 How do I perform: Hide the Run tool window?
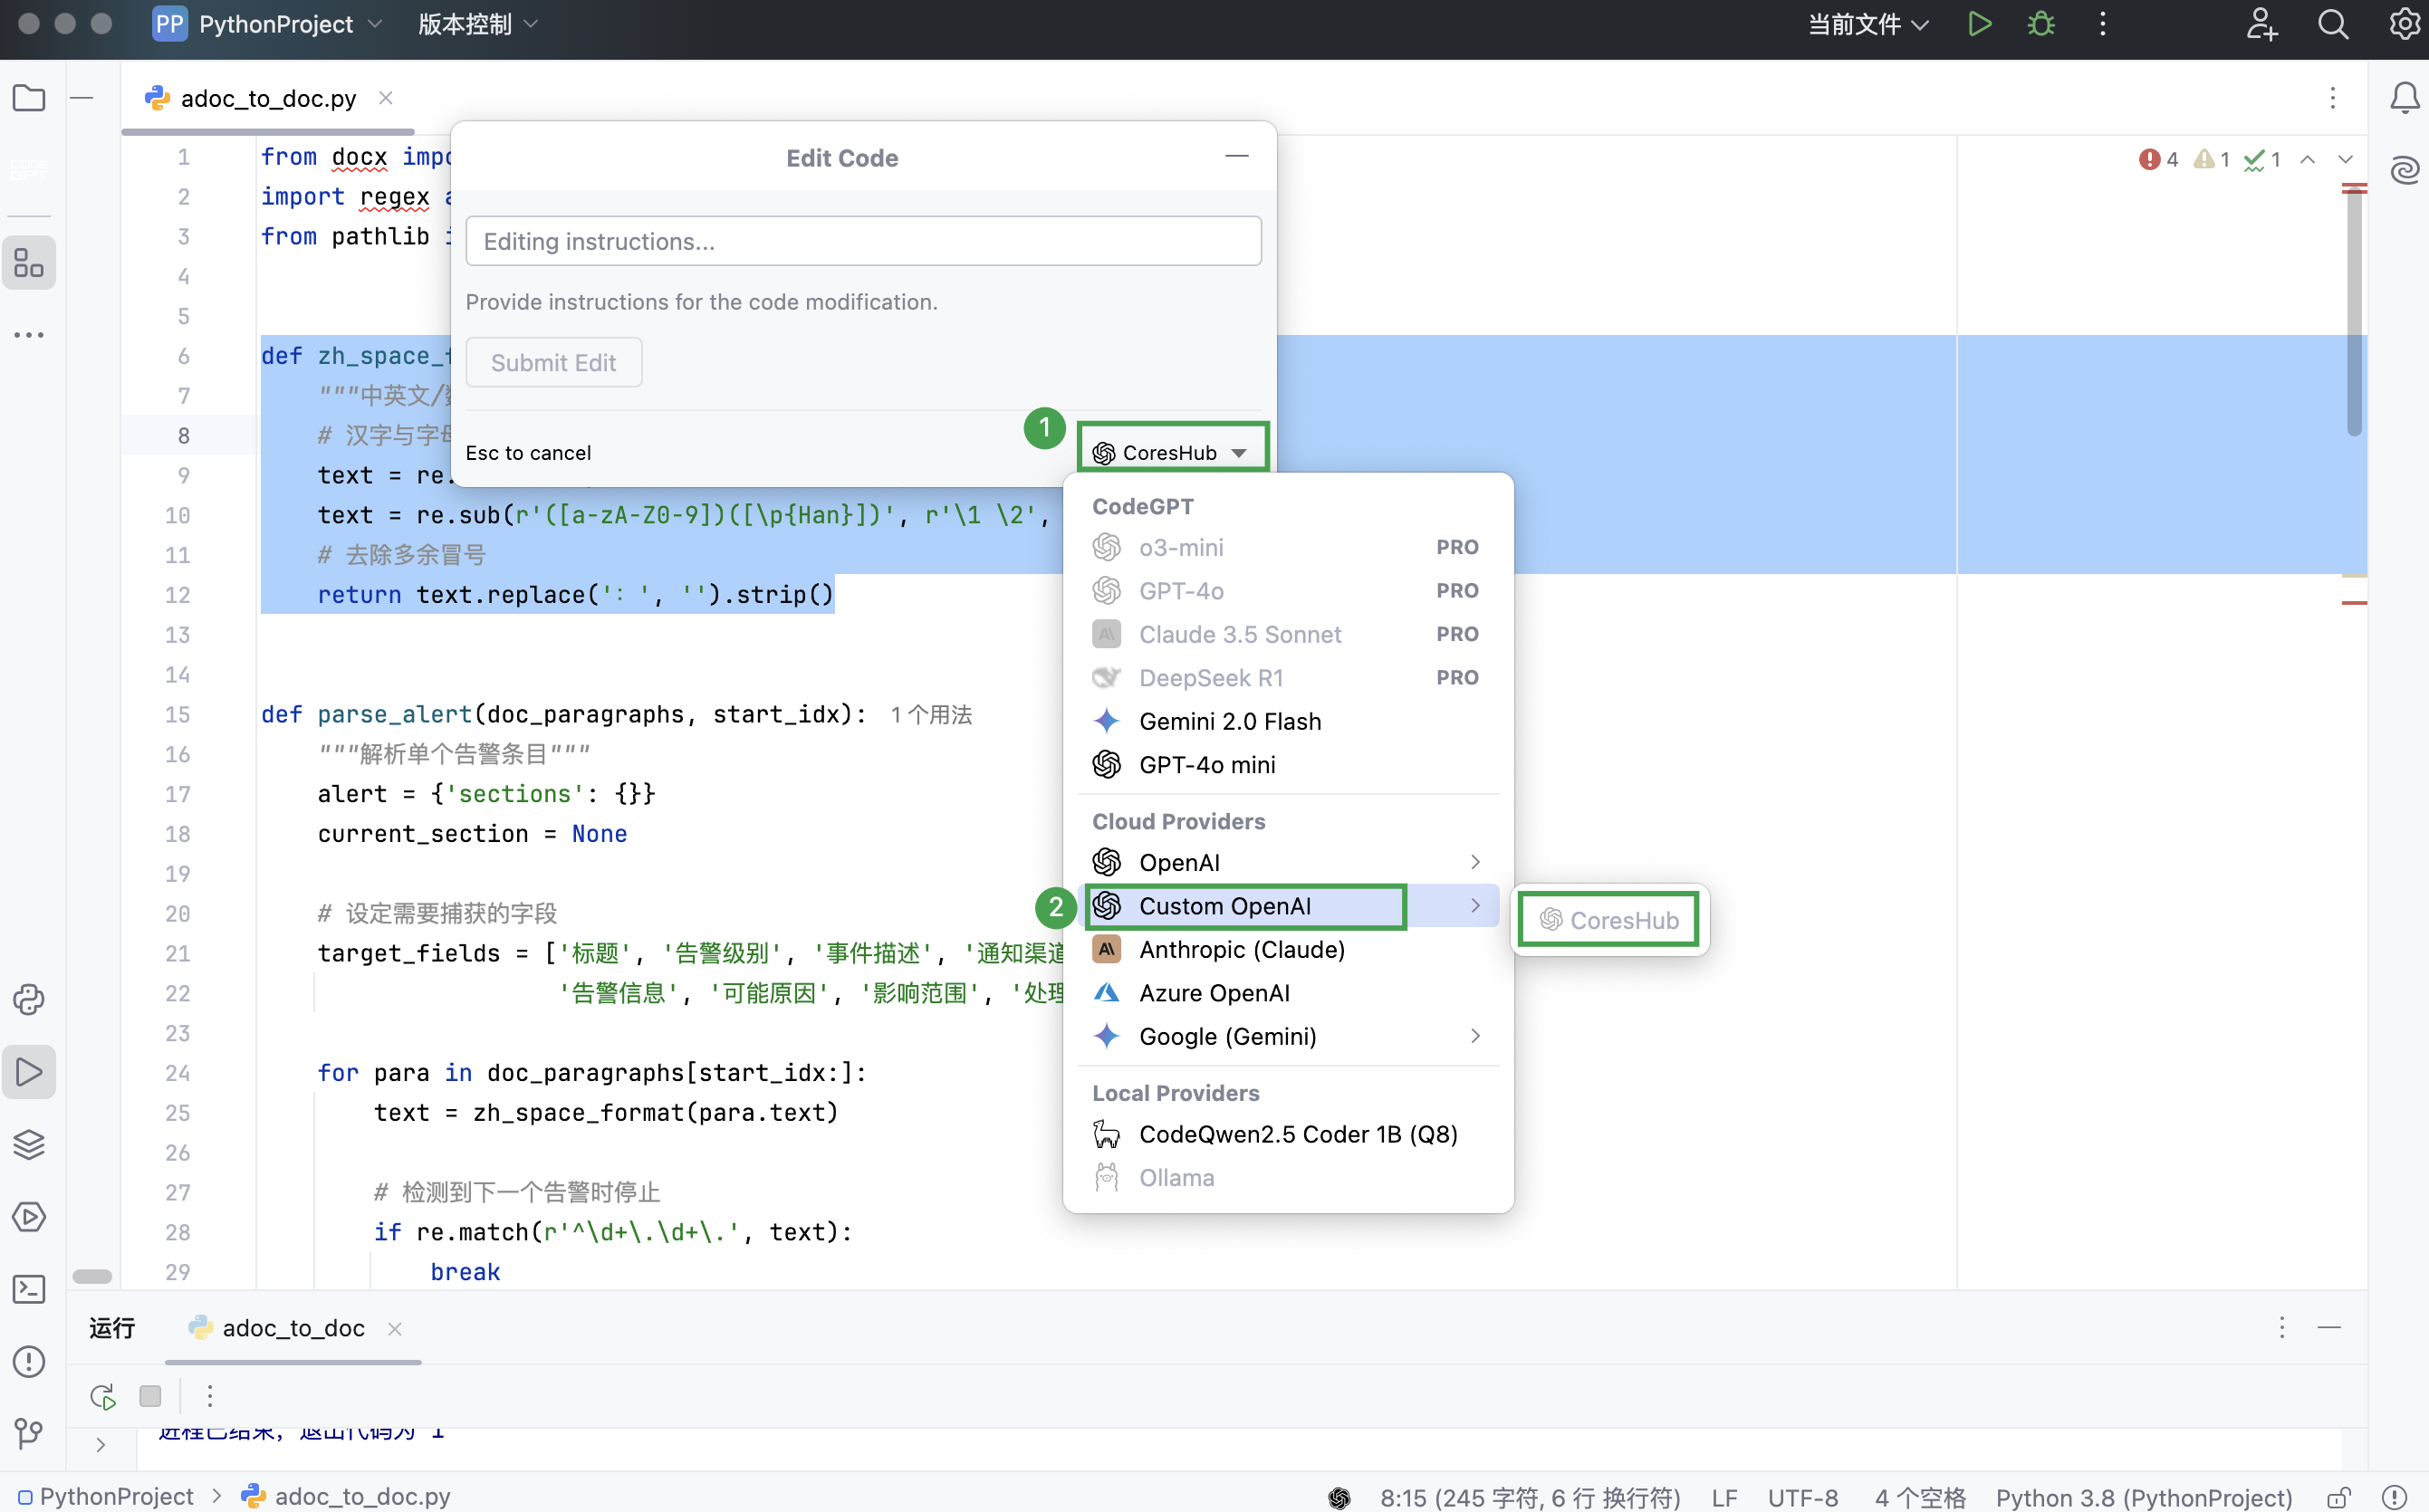pos(2329,1328)
